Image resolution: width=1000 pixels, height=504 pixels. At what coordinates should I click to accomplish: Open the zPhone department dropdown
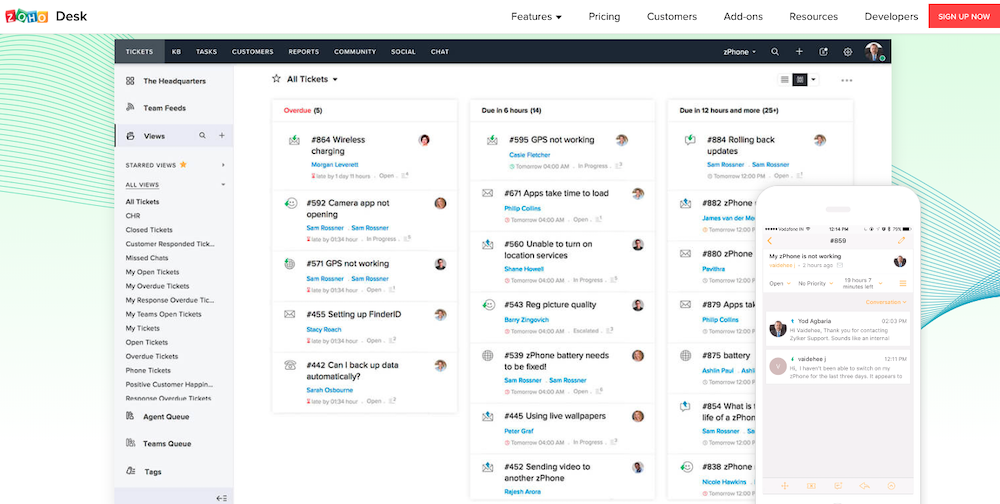740,52
